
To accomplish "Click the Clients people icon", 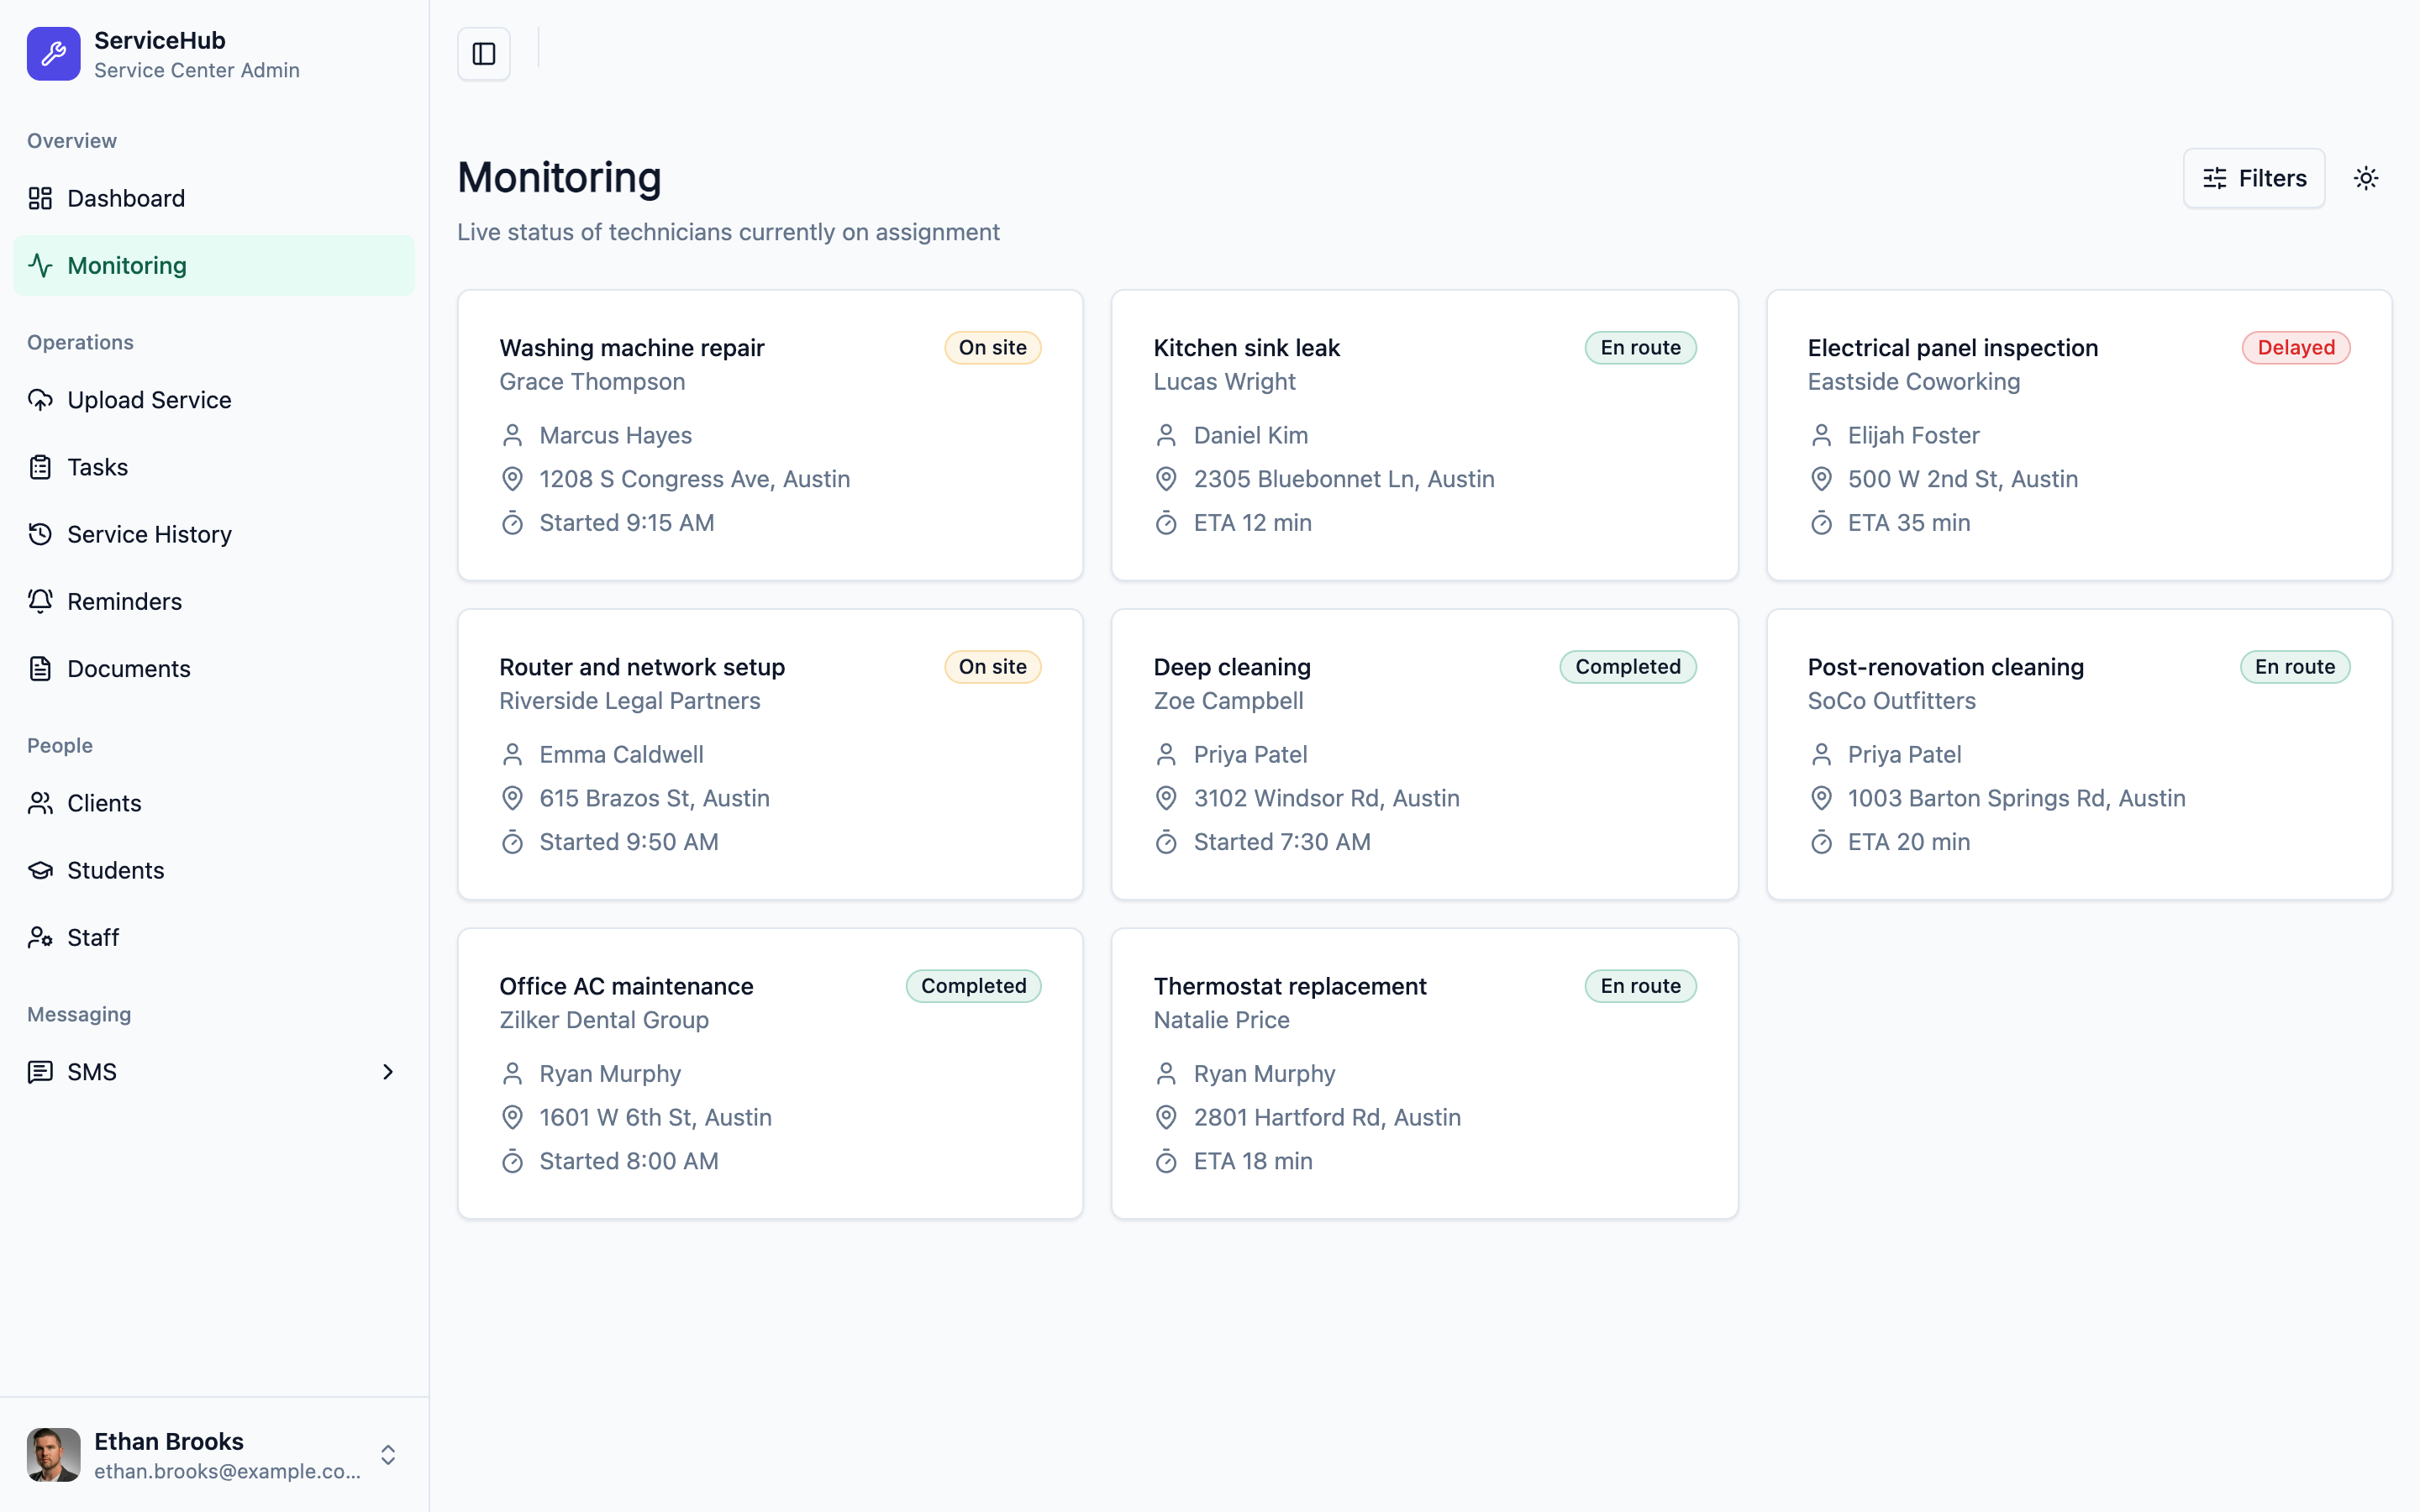I will pyautogui.click(x=40, y=803).
